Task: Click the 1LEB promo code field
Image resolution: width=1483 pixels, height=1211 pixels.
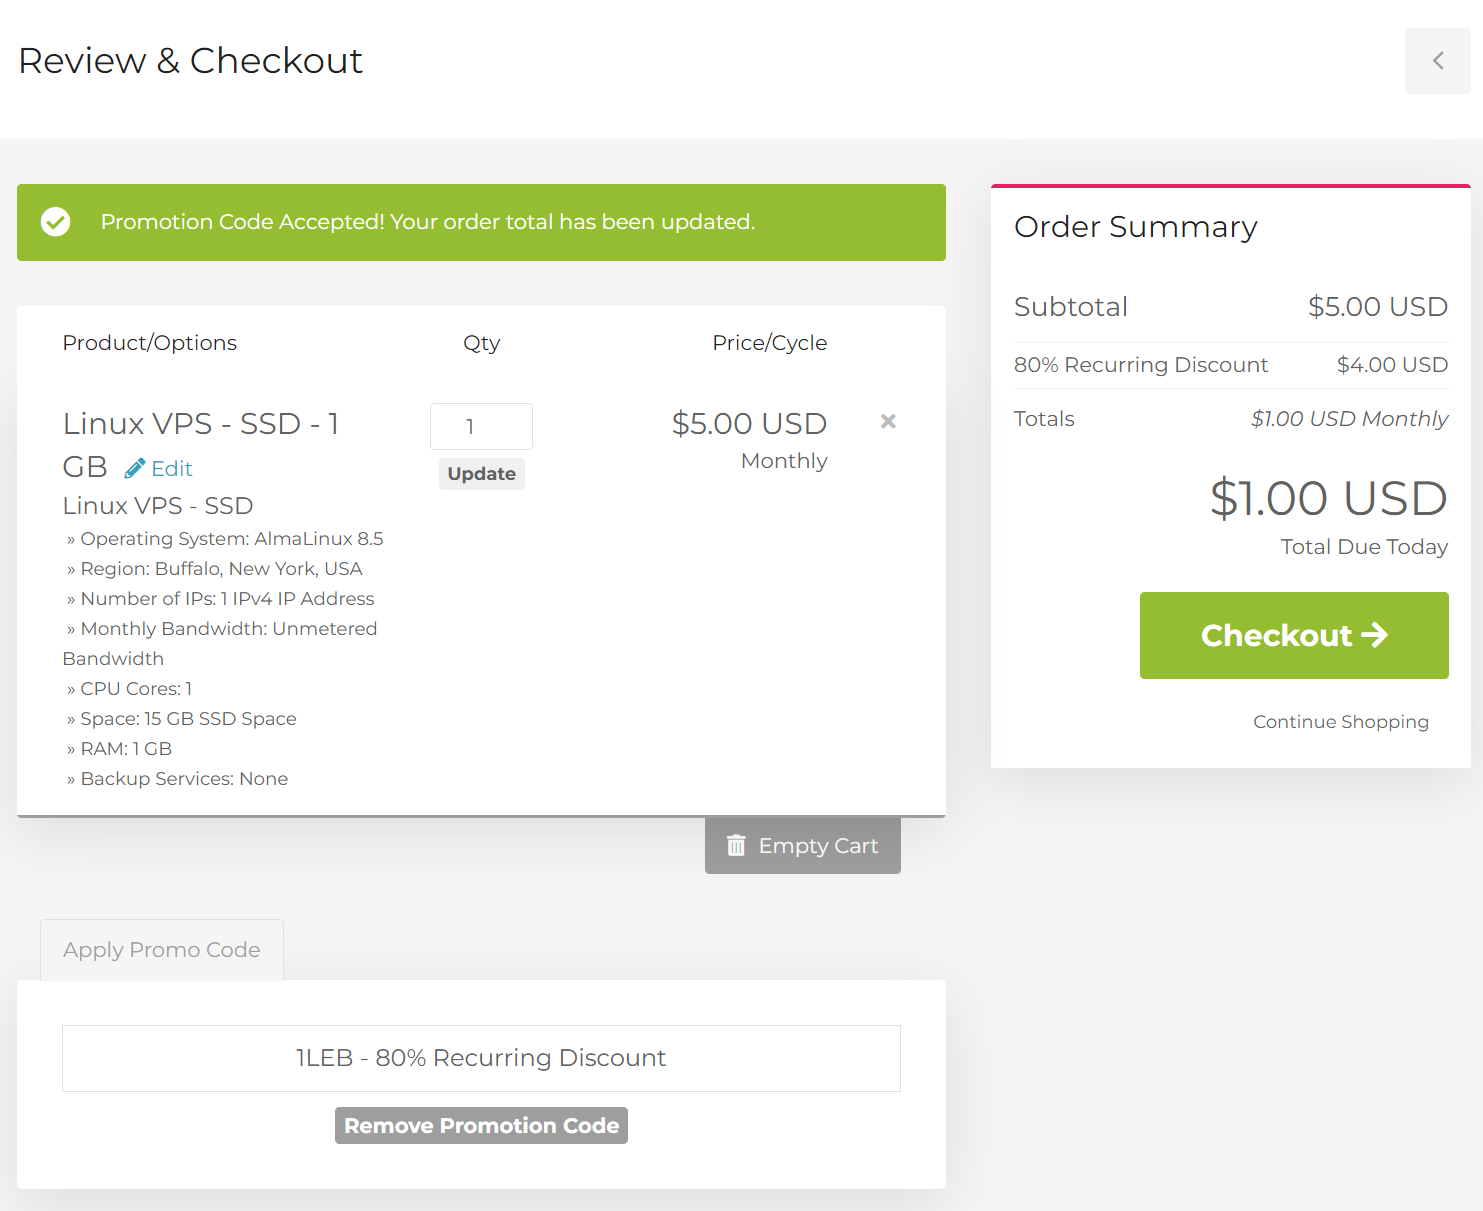Action: 481,1058
